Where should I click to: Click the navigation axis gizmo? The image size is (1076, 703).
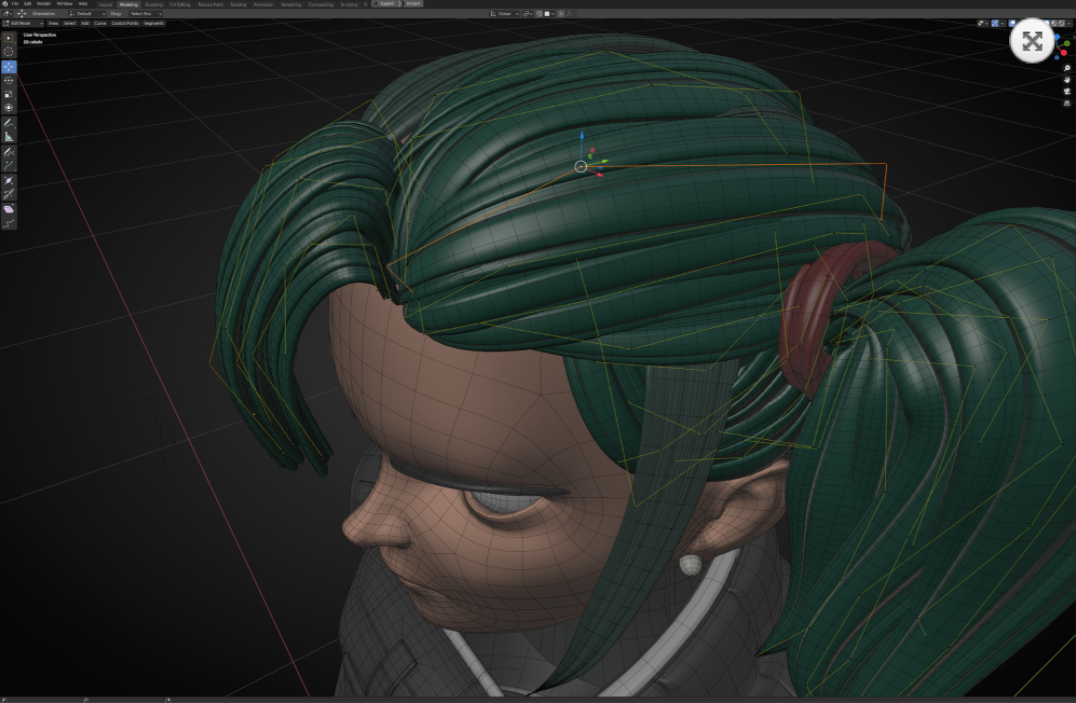click(x=1062, y=45)
